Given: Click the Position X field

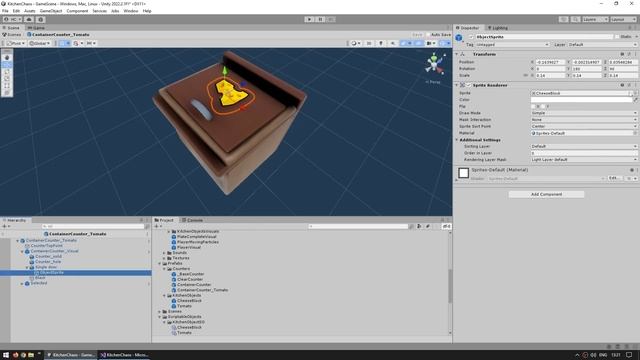Looking at the screenshot, I should click(550, 62).
